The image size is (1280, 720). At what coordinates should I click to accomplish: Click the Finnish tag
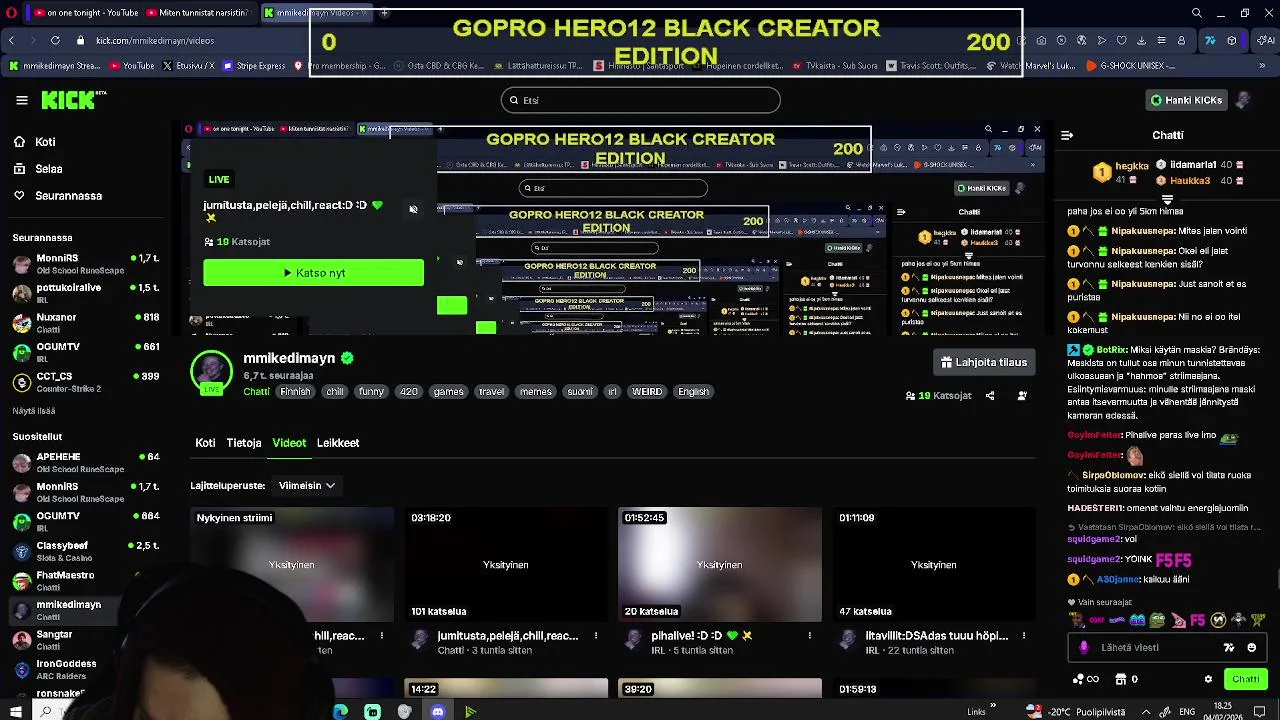click(295, 392)
